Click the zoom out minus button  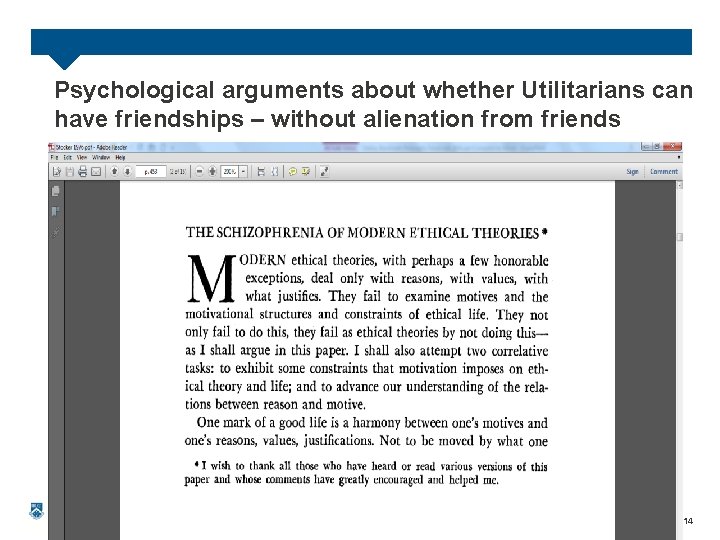pyautogui.click(x=199, y=172)
